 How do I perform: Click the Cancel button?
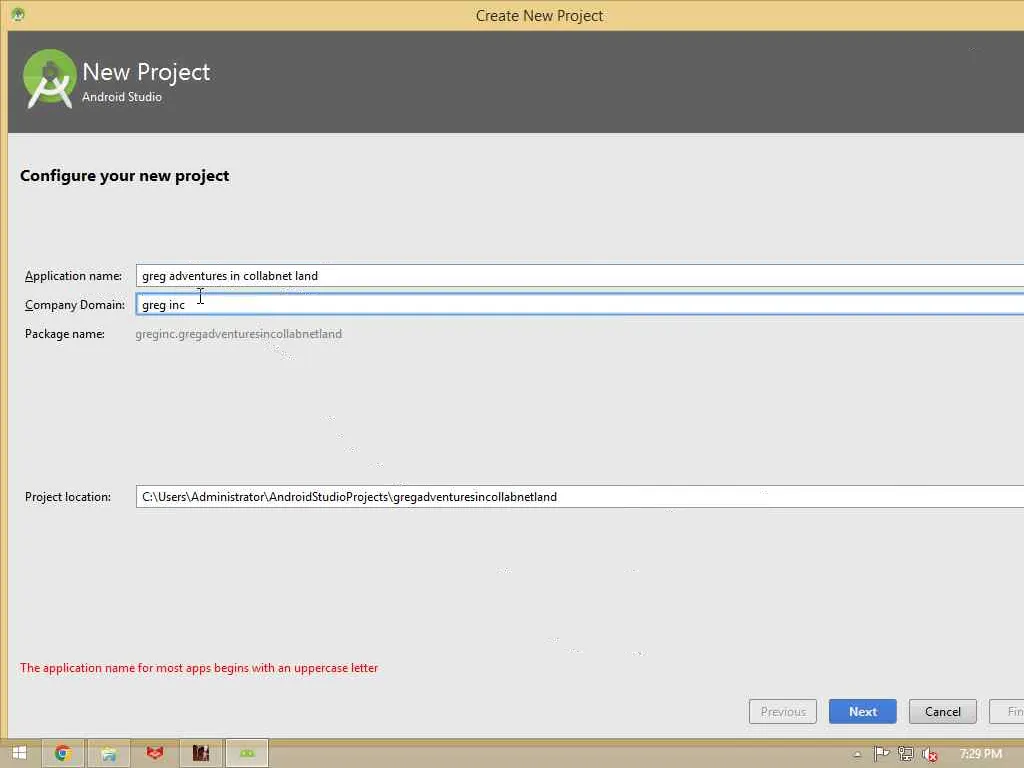click(942, 711)
